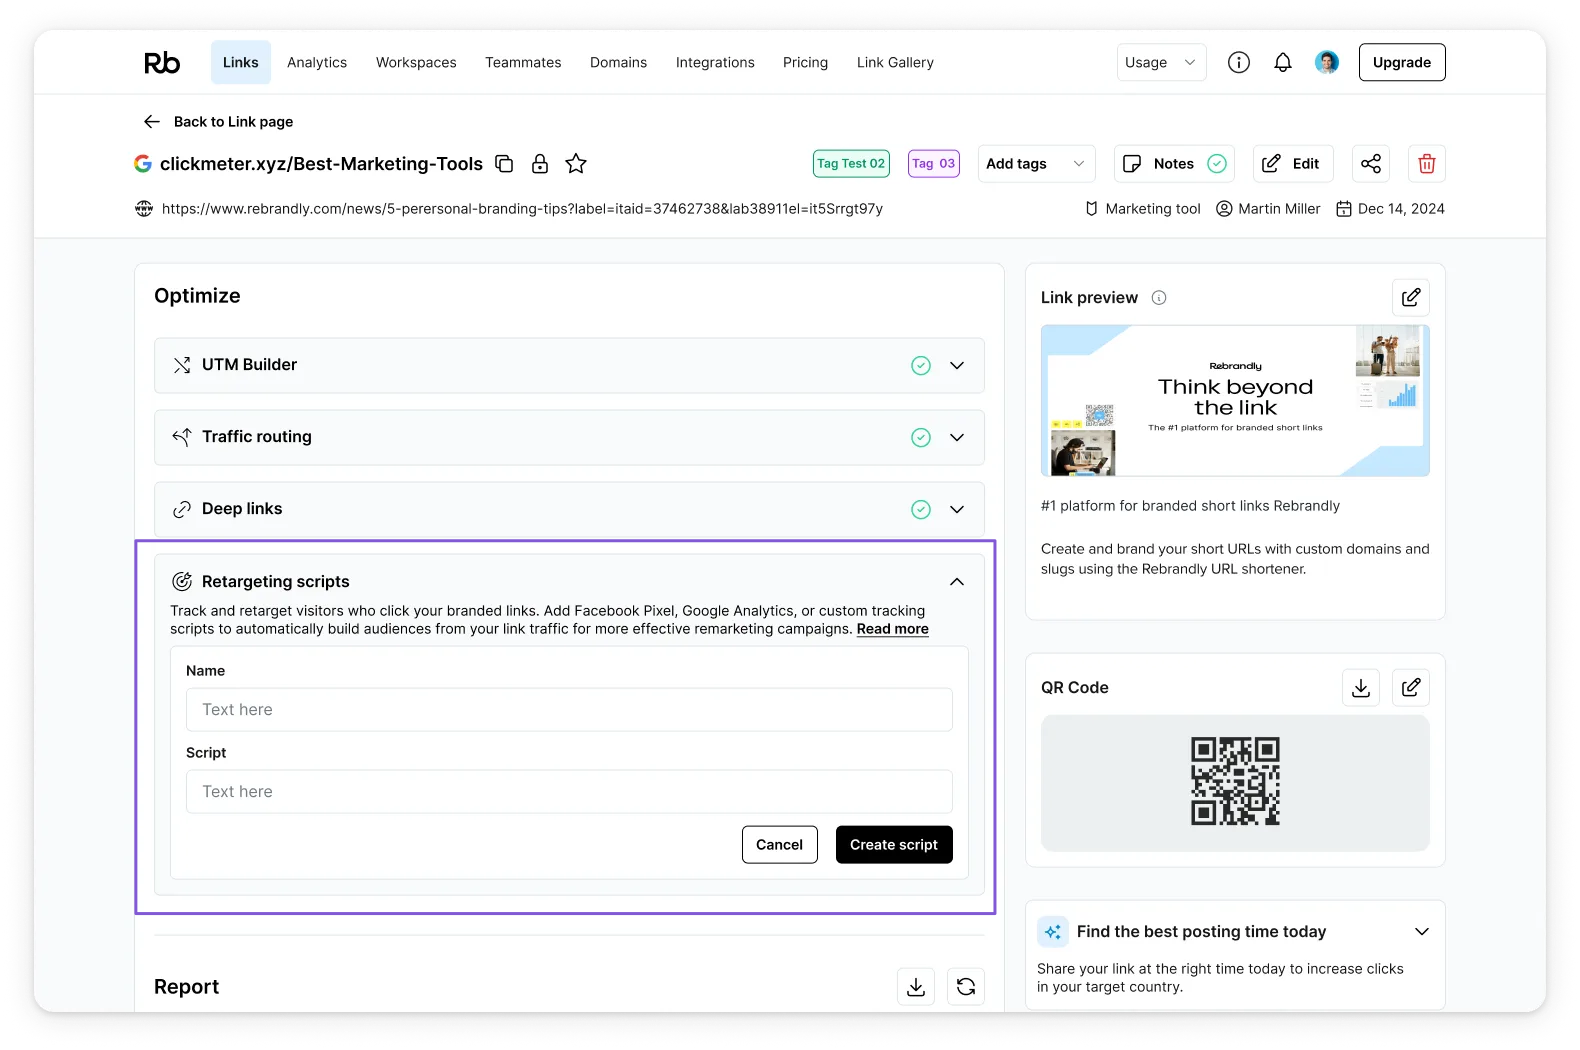This screenshot has width=1580, height=1050.
Task: Delete link with trash icon
Action: point(1427,164)
